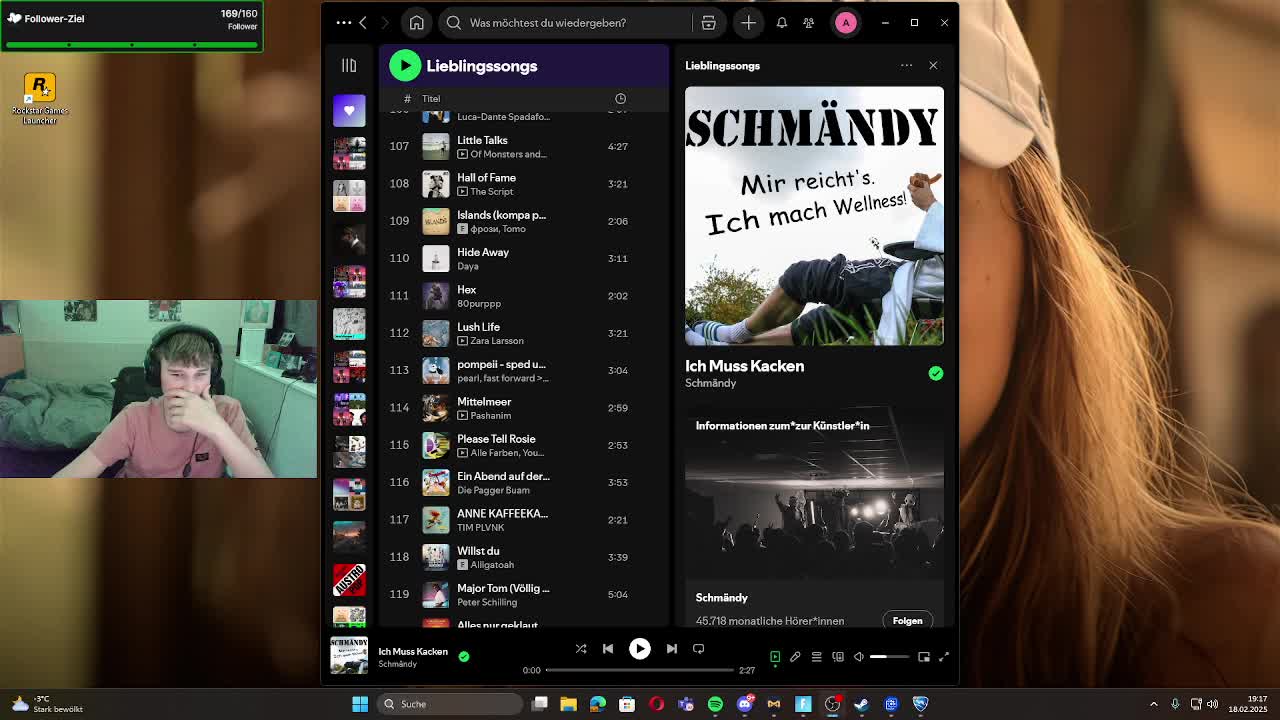Skip to the next track
Viewport: 1280px width, 720px height.
(x=671, y=648)
